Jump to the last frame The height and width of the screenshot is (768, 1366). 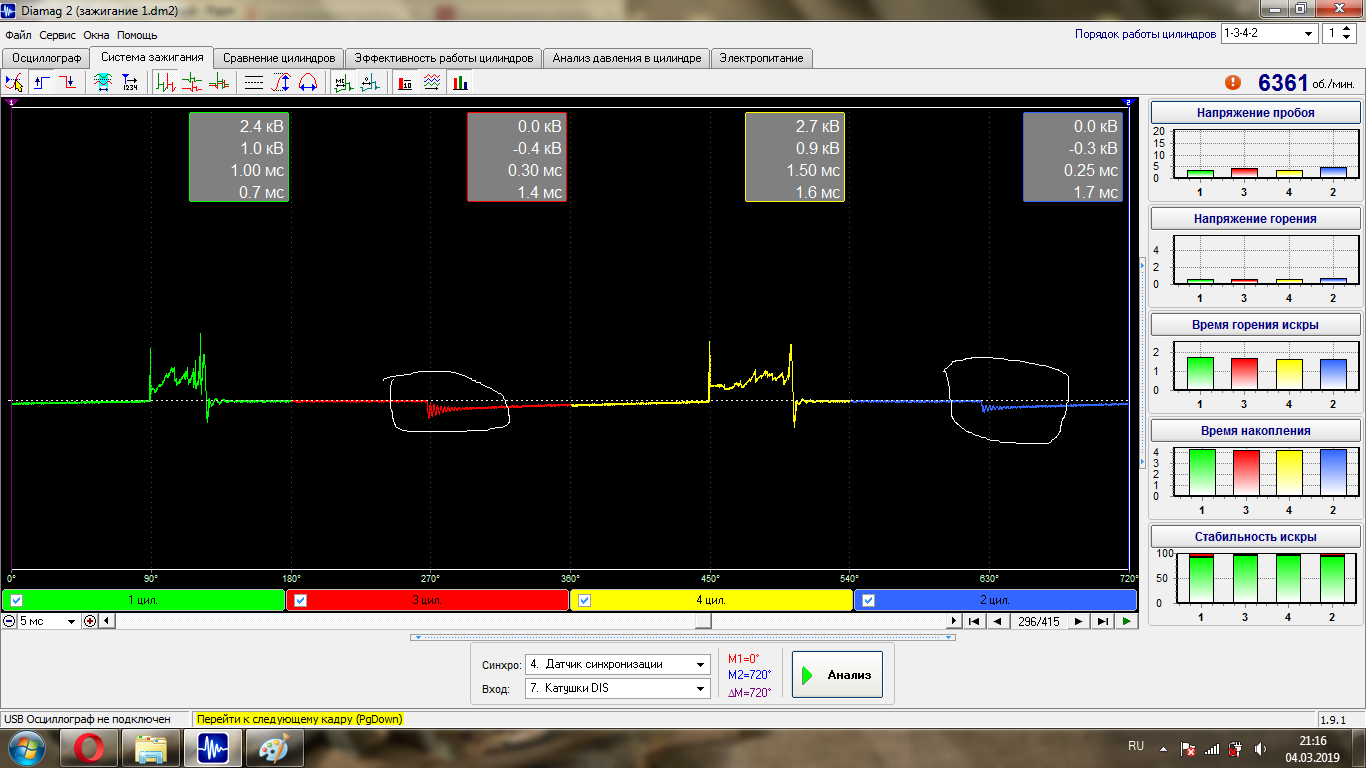pyautogui.click(x=1102, y=621)
